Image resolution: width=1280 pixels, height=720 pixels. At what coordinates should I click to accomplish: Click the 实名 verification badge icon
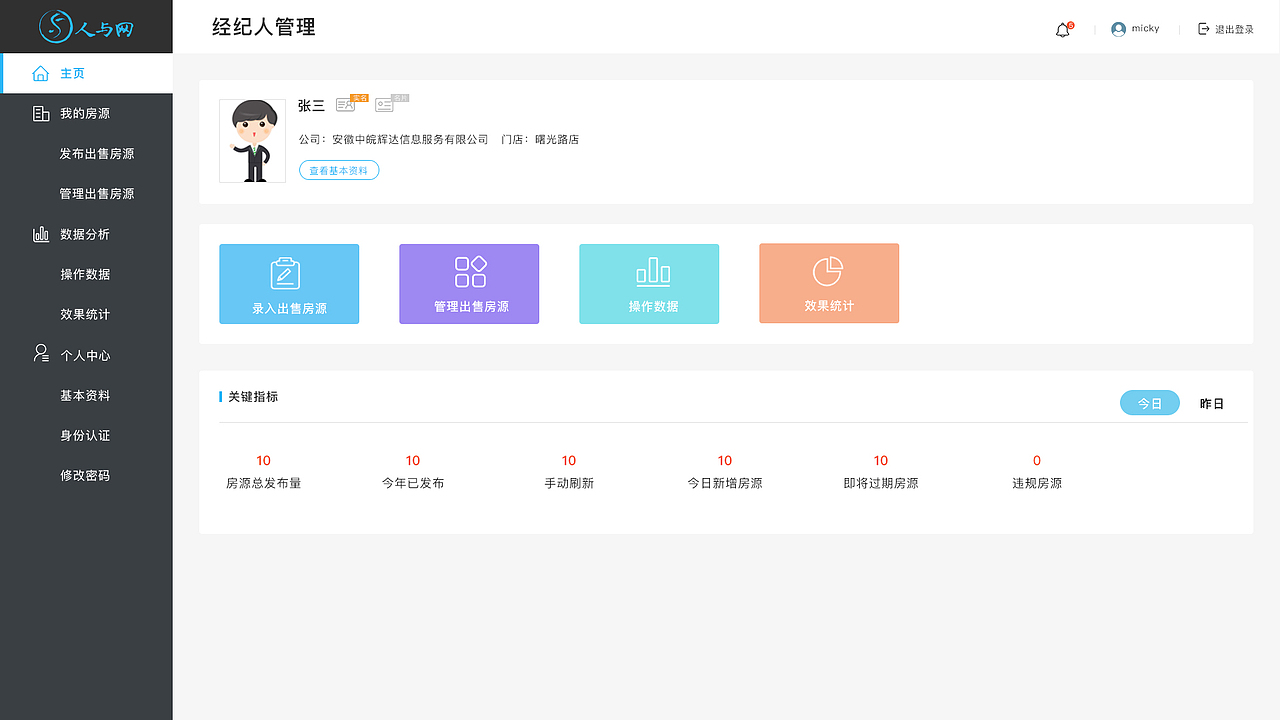click(346, 103)
